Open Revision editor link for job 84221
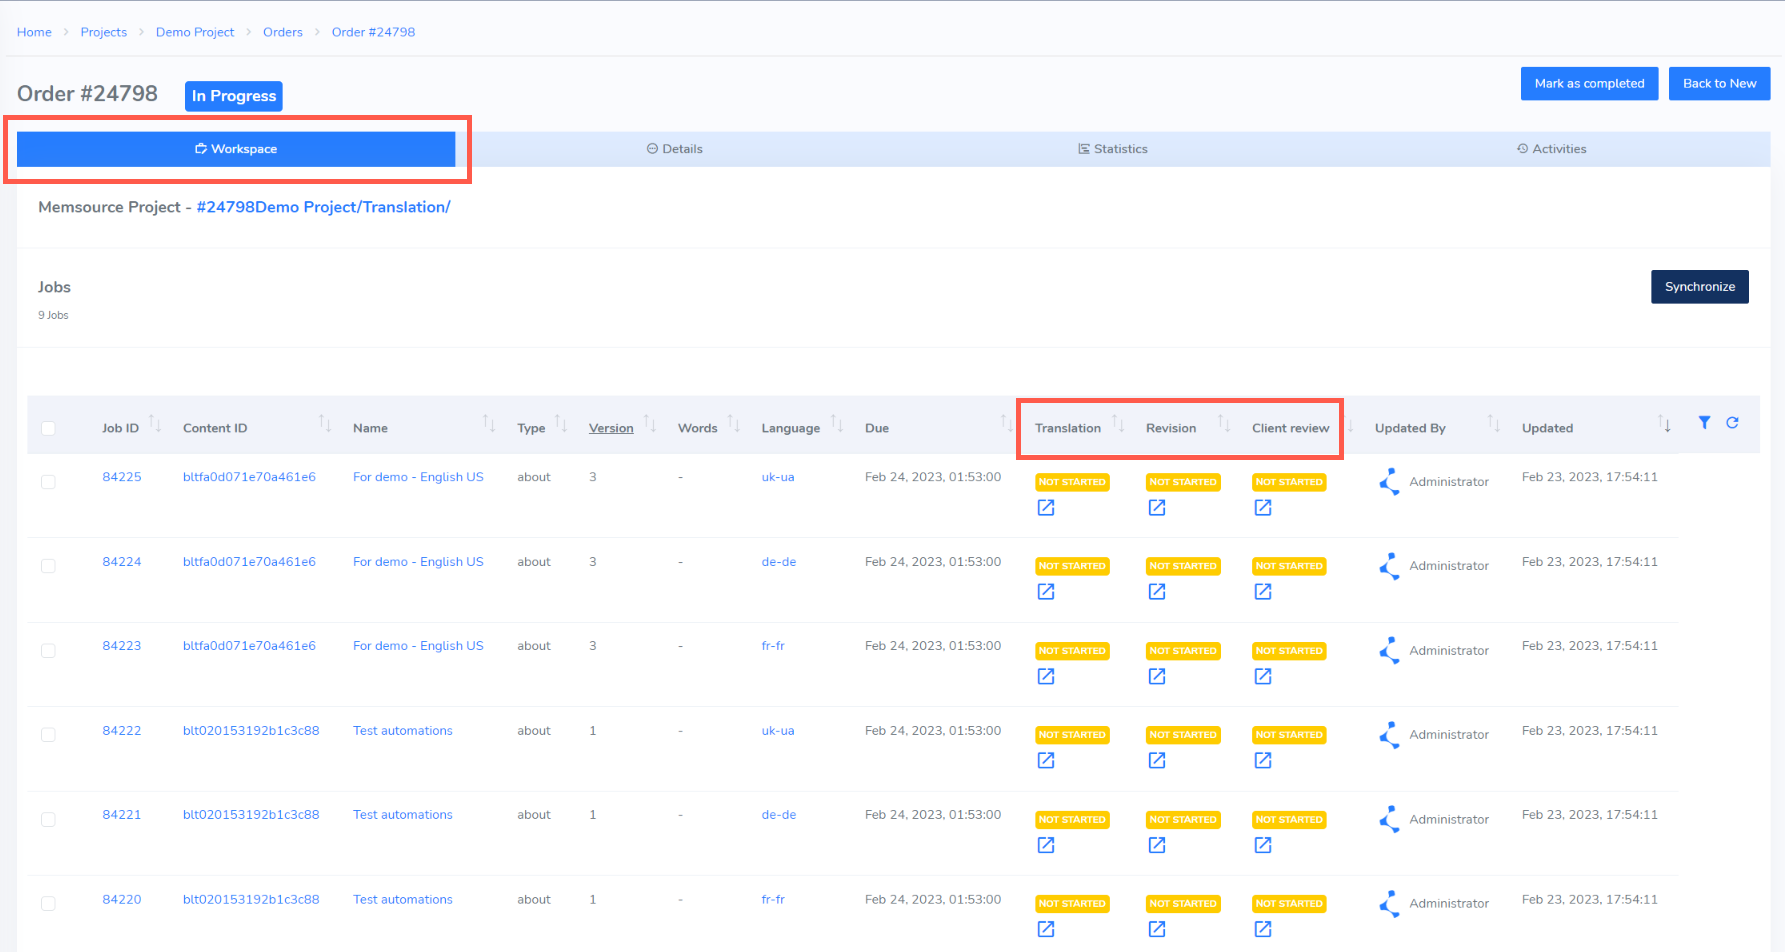Image resolution: width=1785 pixels, height=952 pixels. (x=1157, y=846)
